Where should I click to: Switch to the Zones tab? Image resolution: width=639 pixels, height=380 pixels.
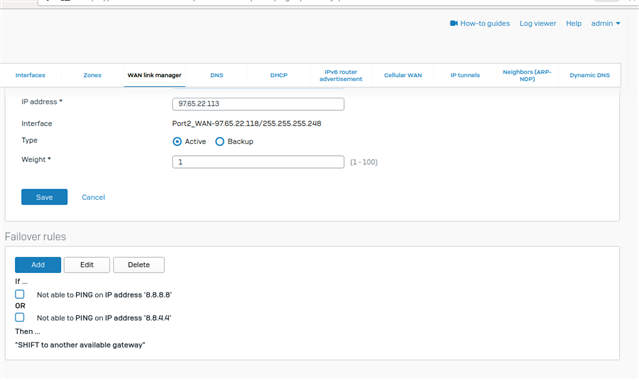(x=93, y=75)
